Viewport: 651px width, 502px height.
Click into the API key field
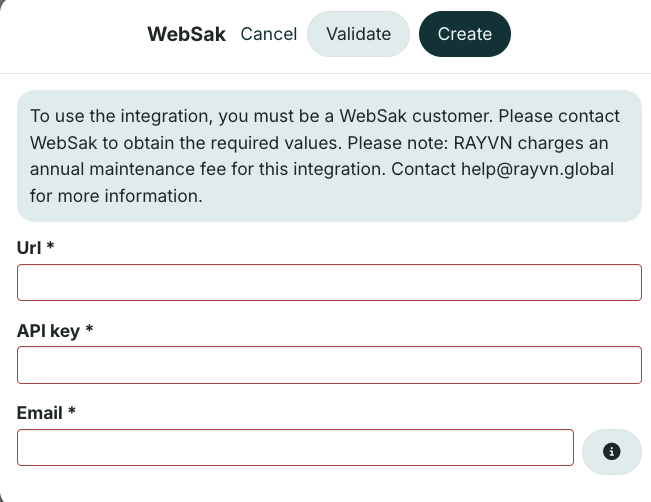329,365
